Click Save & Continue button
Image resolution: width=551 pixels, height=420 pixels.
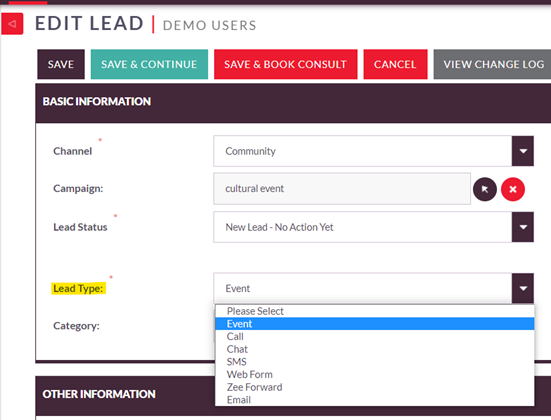click(x=149, y=64)
